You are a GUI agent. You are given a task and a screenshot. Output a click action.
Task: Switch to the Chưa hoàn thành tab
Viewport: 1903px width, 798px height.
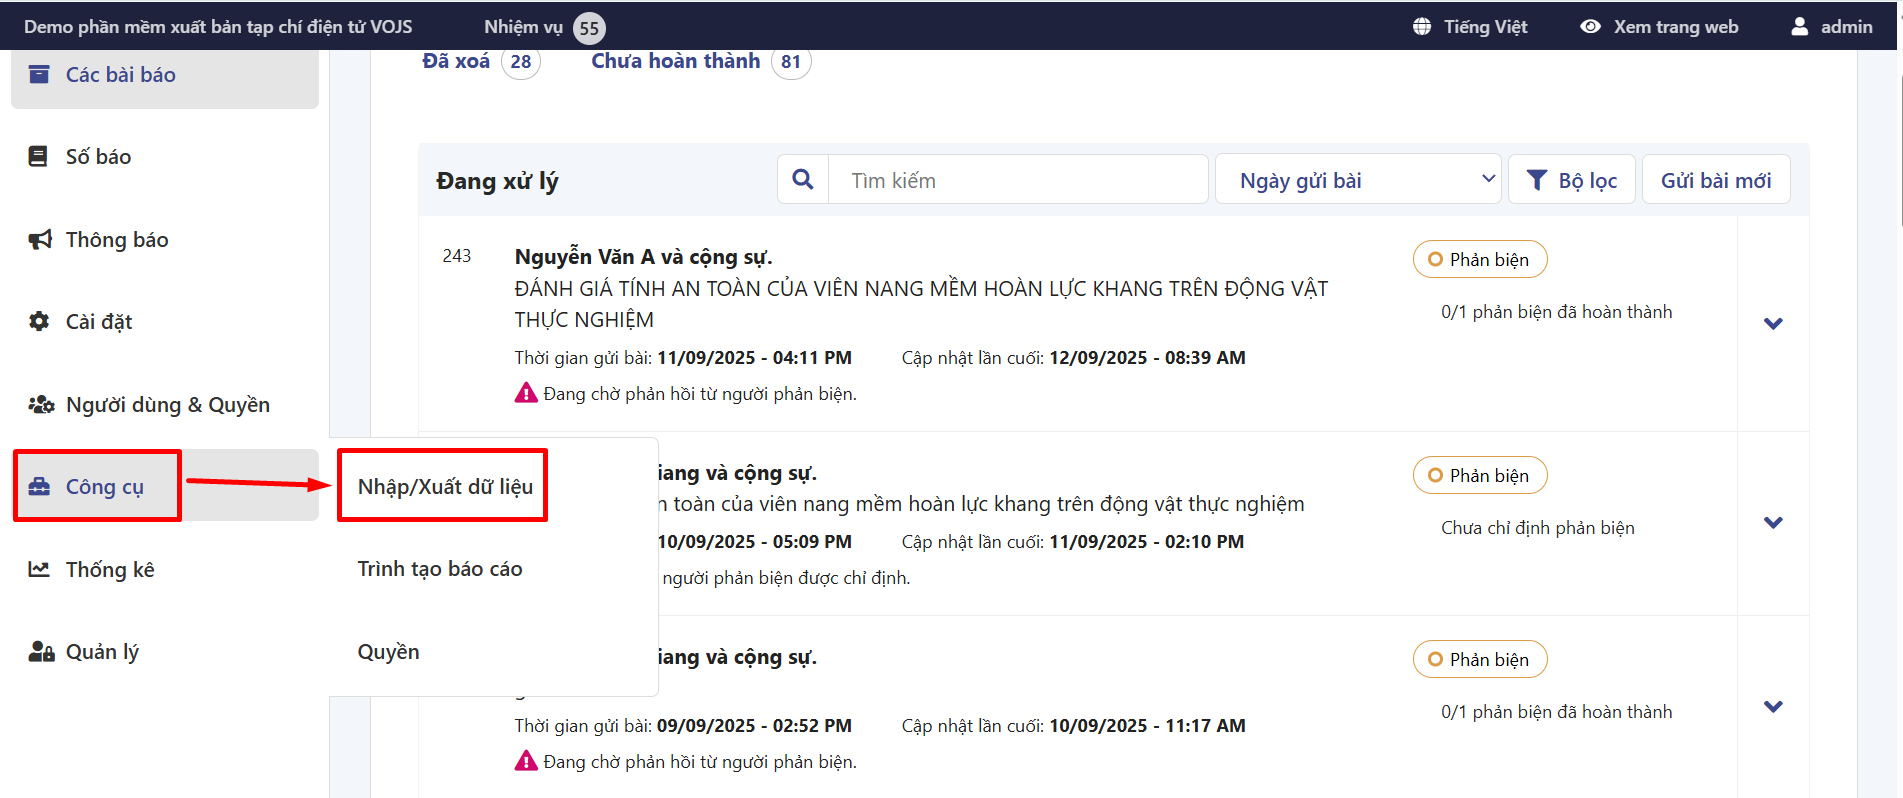click(676, 61)
